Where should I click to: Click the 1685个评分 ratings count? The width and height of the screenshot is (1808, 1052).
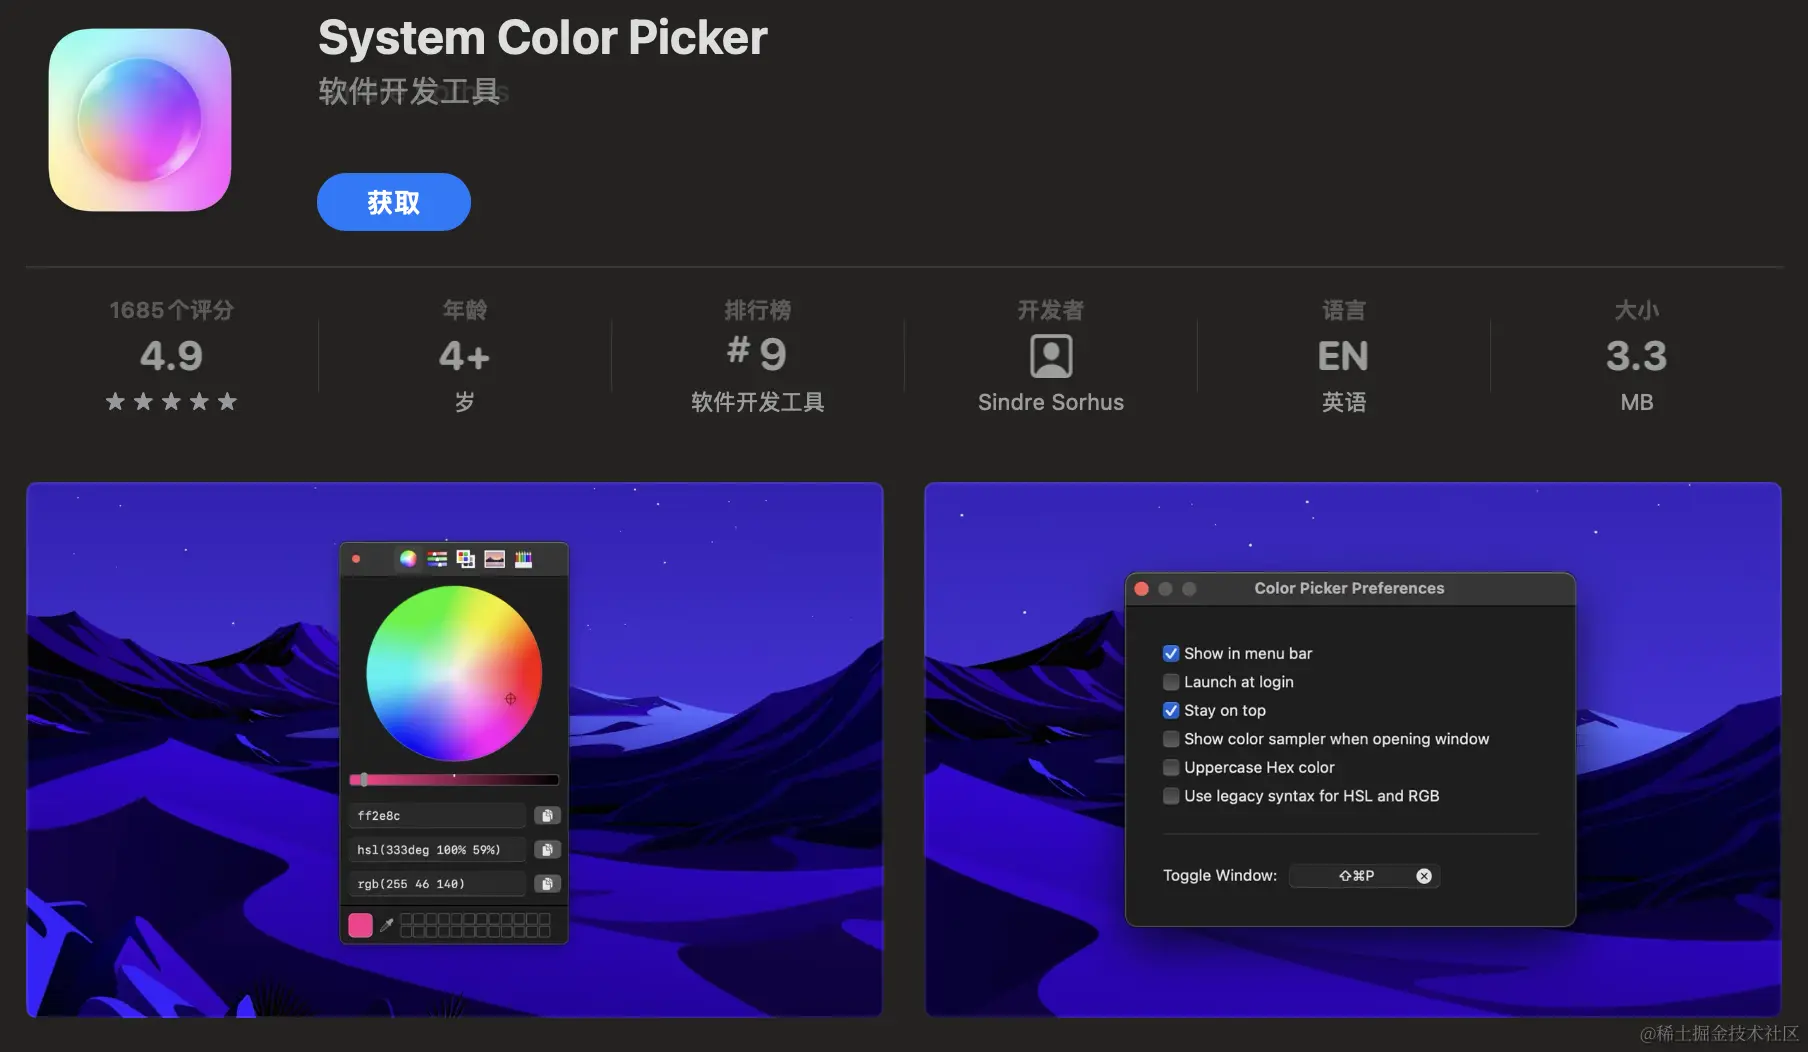(171, 310)
